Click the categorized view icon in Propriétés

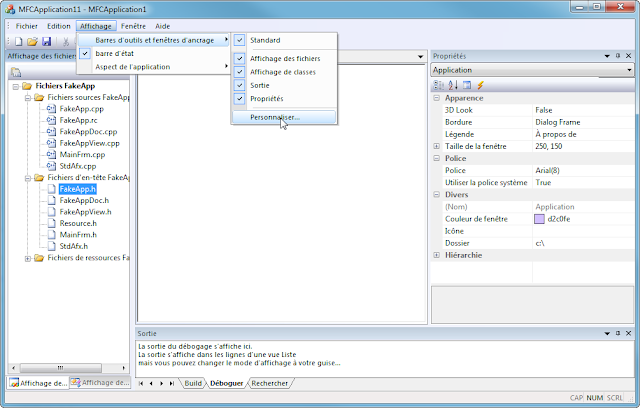(x=438, y=85)
